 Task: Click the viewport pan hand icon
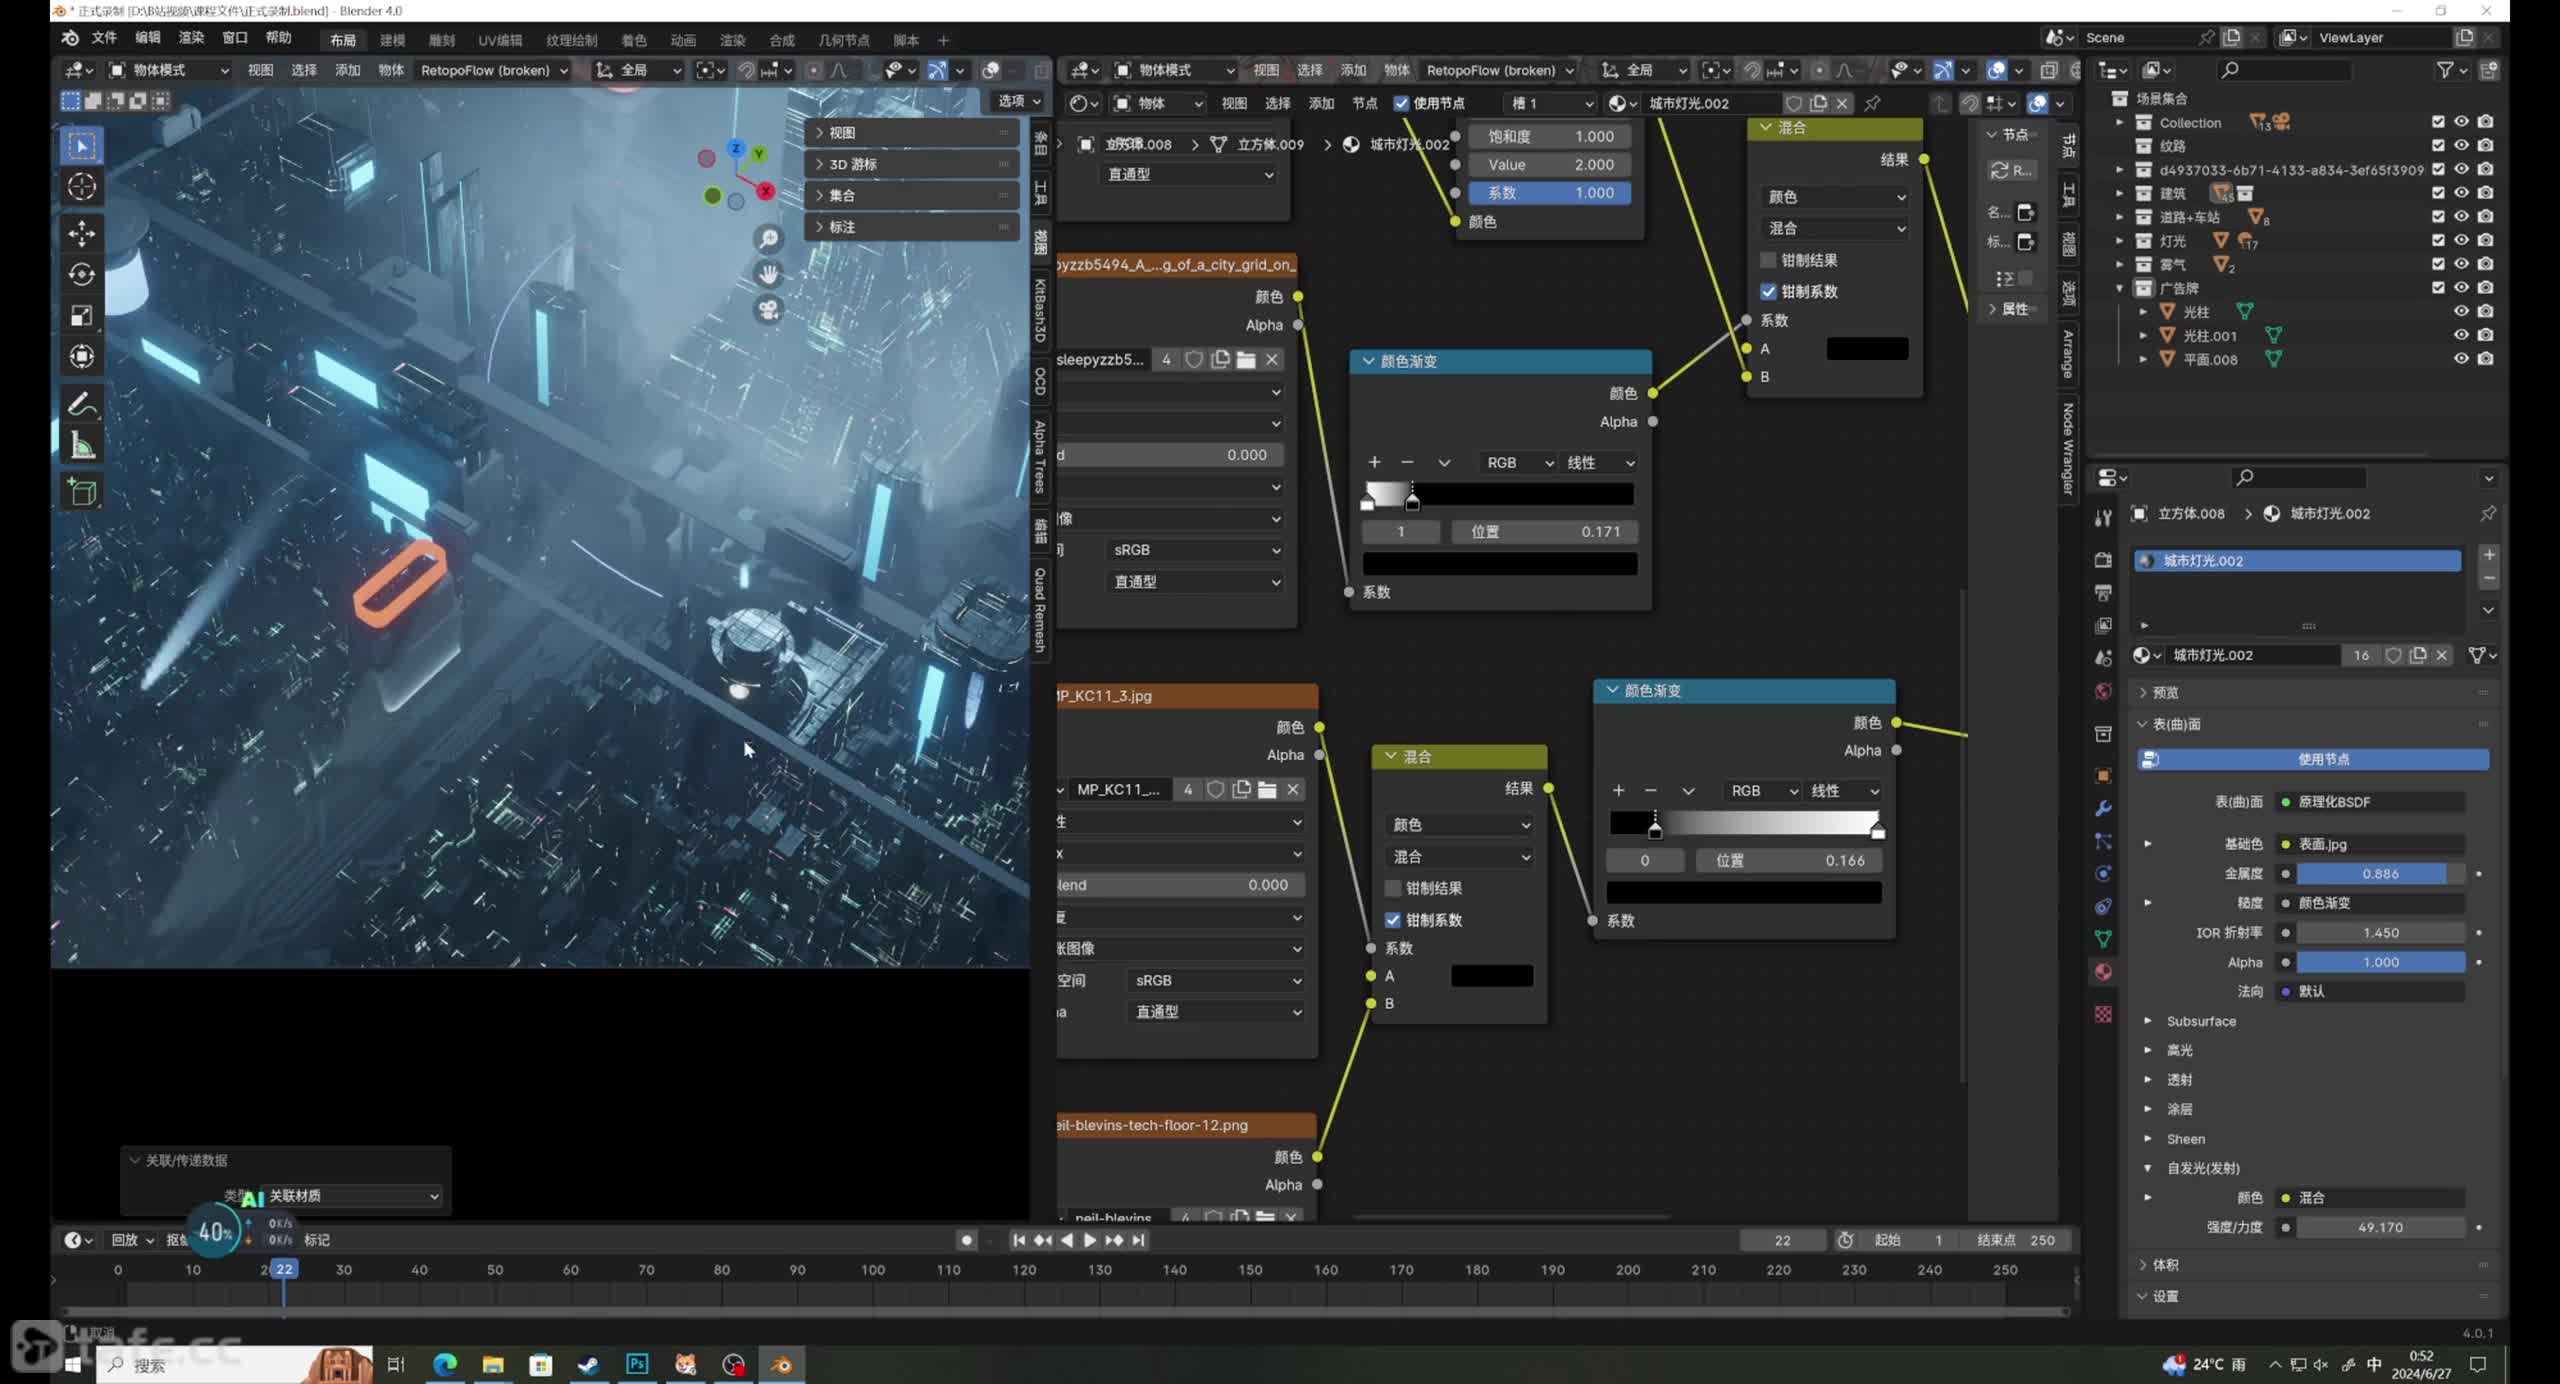point(768,274)
